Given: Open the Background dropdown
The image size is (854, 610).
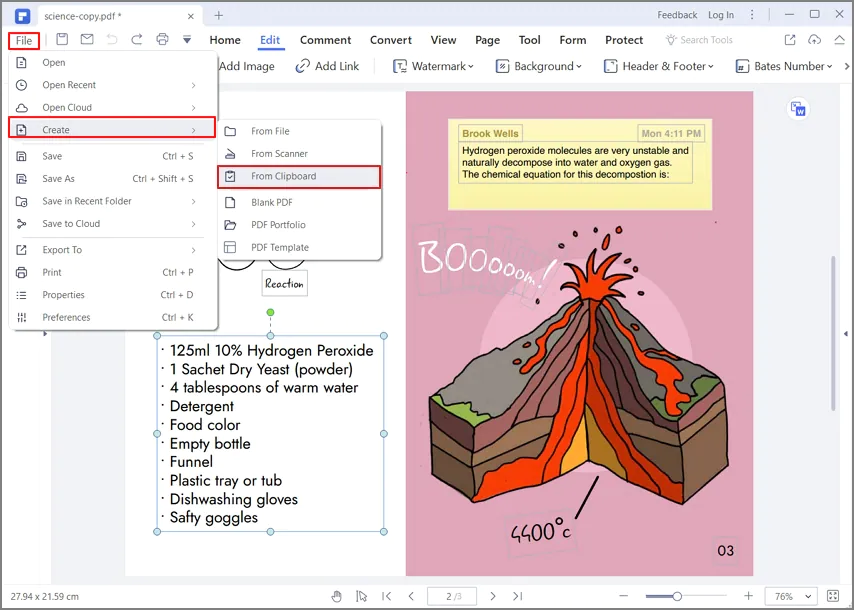Looking at the screenshot, I should pyautogui.click(x=539, y=66).
